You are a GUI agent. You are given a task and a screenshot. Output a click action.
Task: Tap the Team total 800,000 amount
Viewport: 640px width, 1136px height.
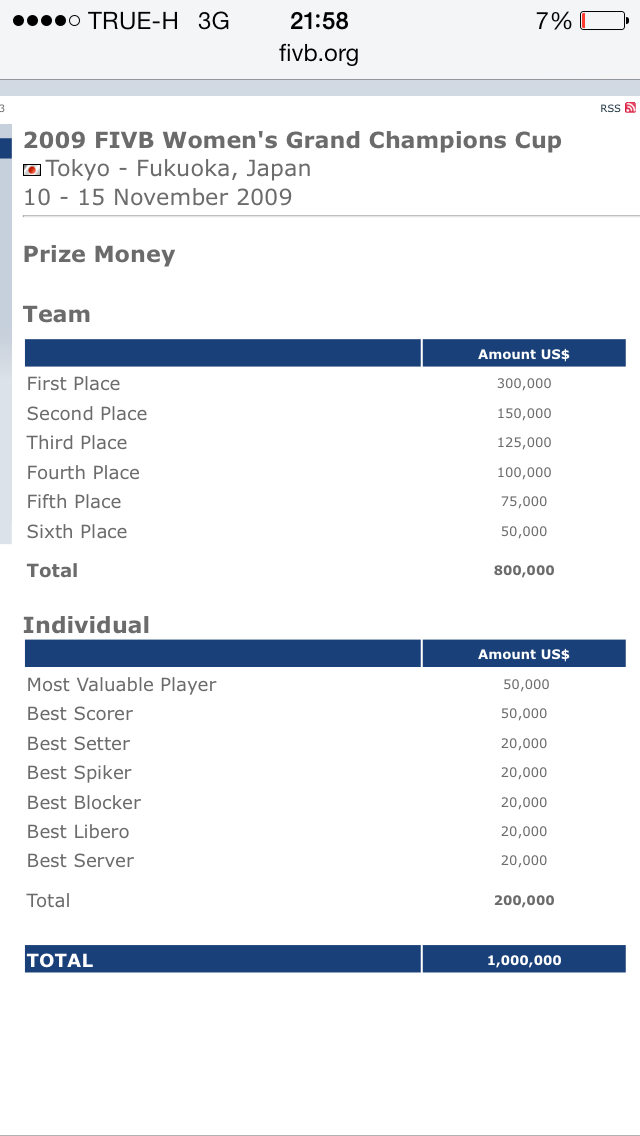pyautogui.click(x=524, y=571)
